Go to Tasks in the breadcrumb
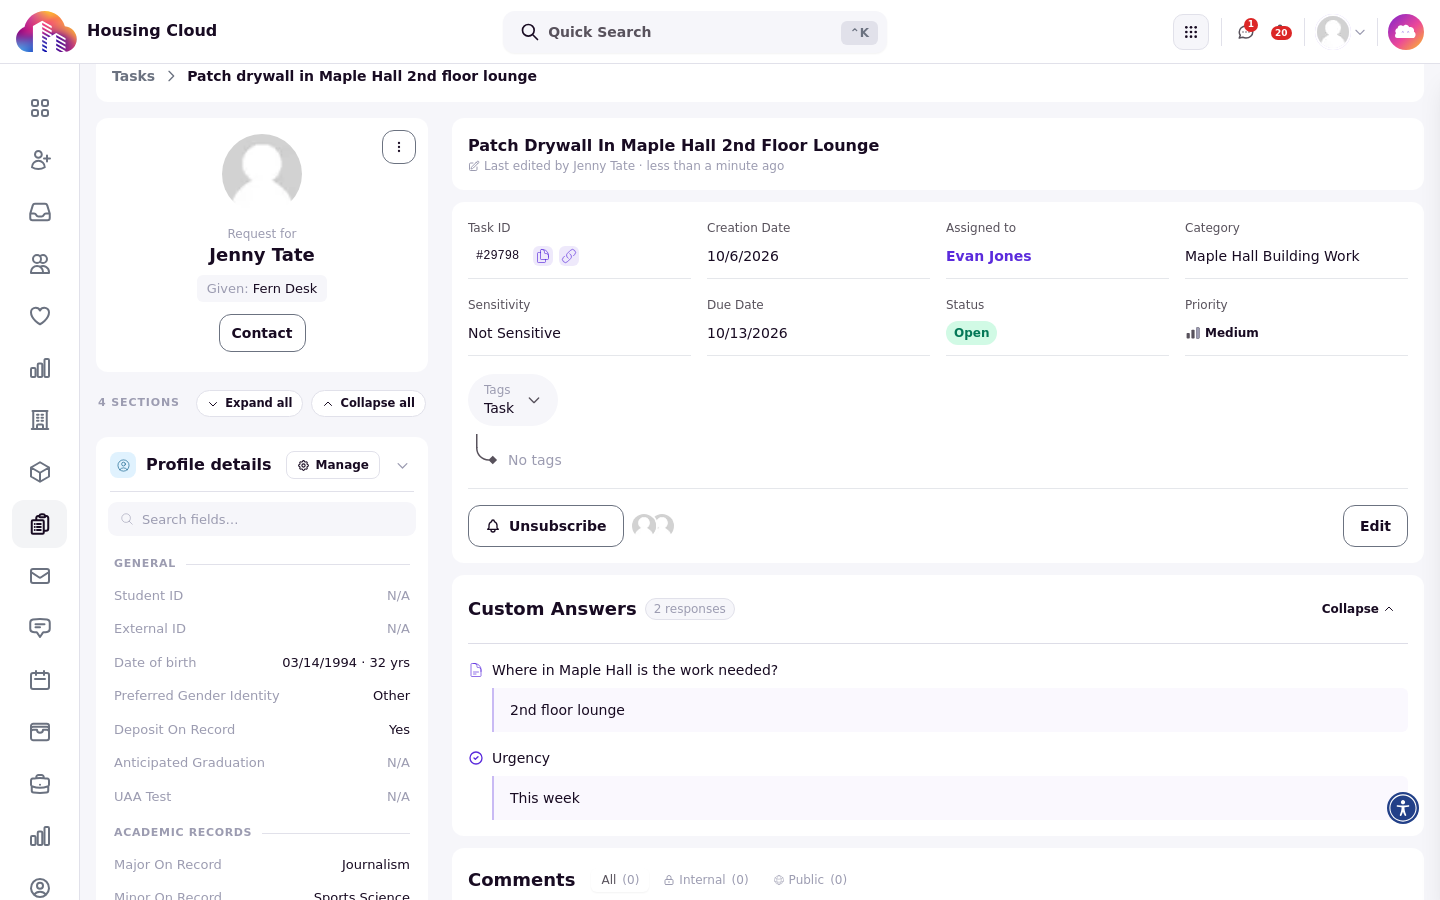Image resolution: width=1440 pixels, height=900 pixels. (x=133, y=76)
